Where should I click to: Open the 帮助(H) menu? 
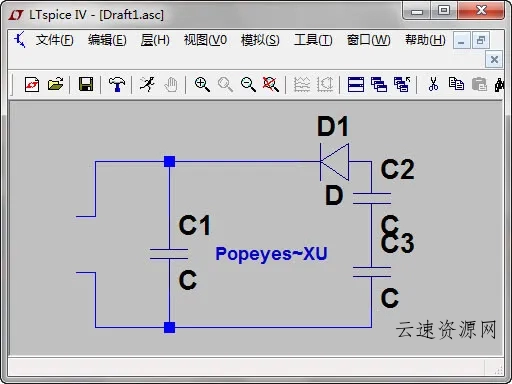pos(425,40)
